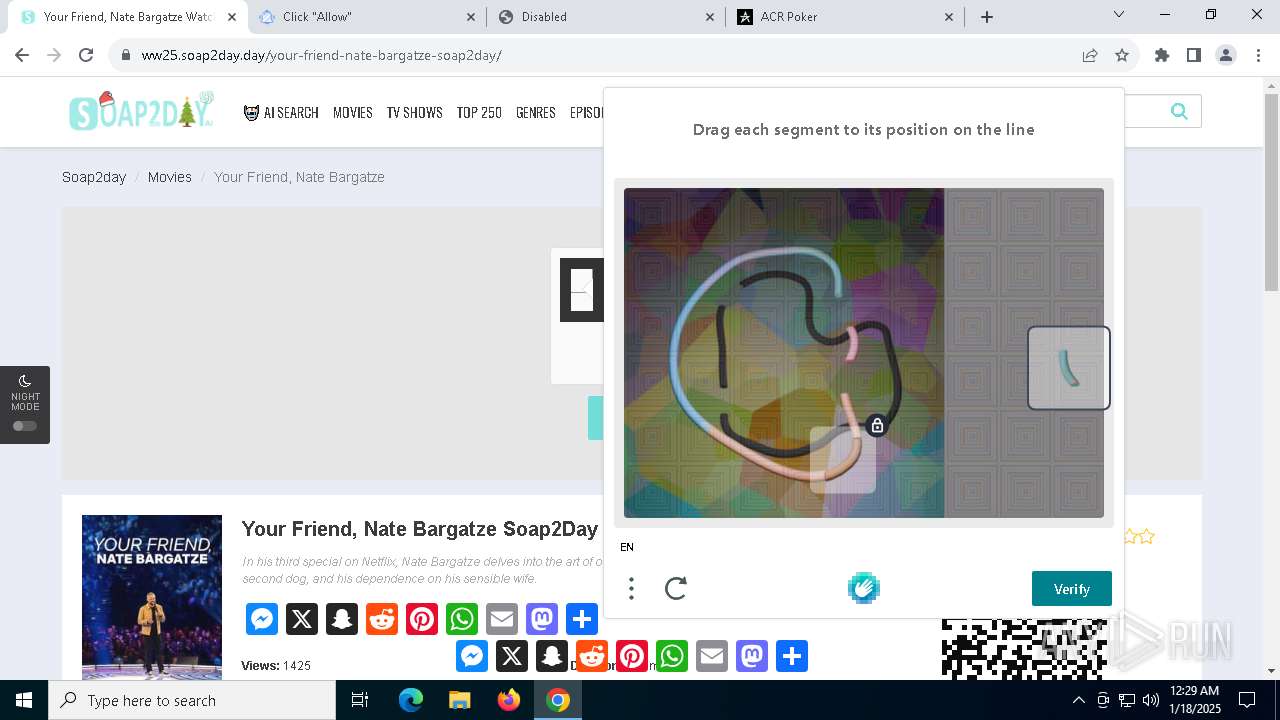
Task: Open File Explorer from the taskbar
Action: (460, 700)
